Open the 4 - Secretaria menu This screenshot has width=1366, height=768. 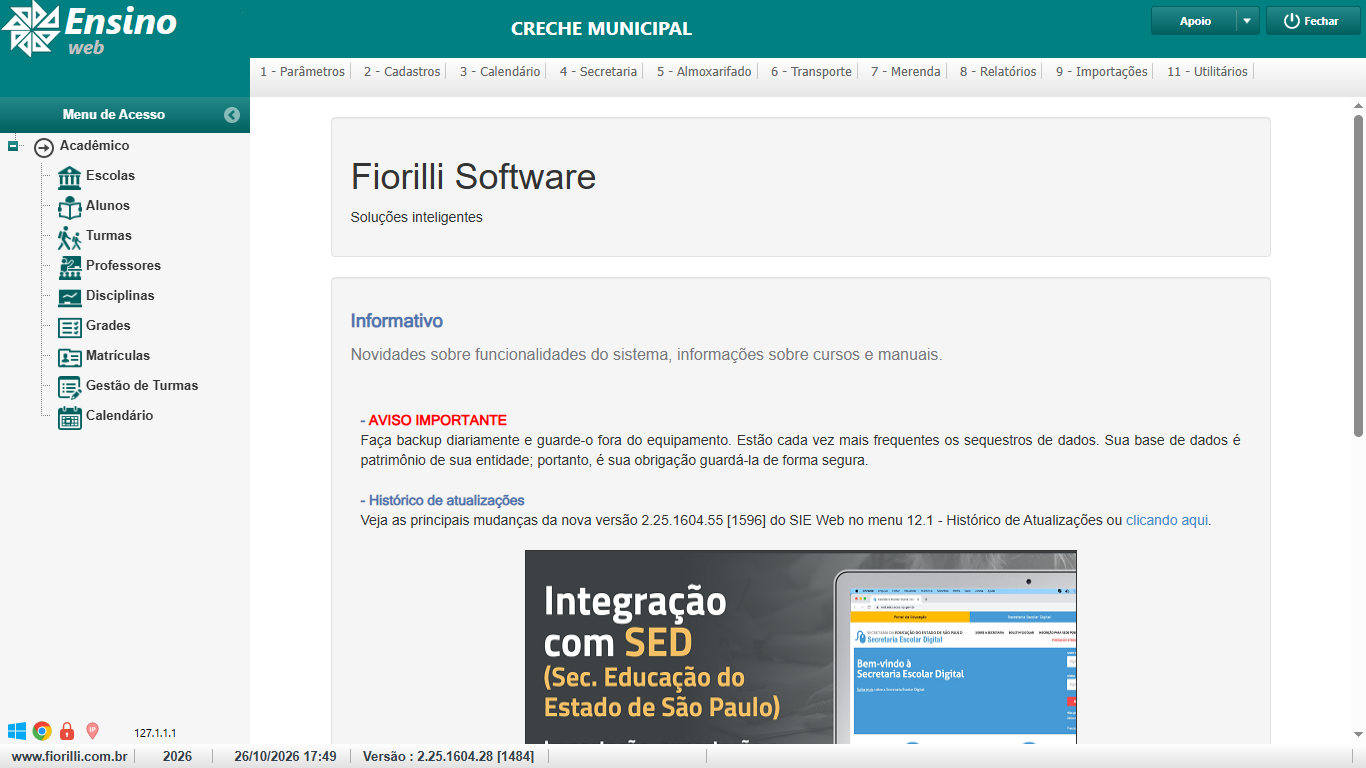coord(598,72)
